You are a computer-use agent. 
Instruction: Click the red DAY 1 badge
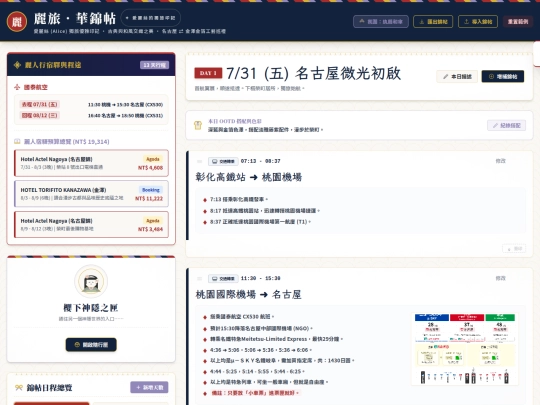208,73
